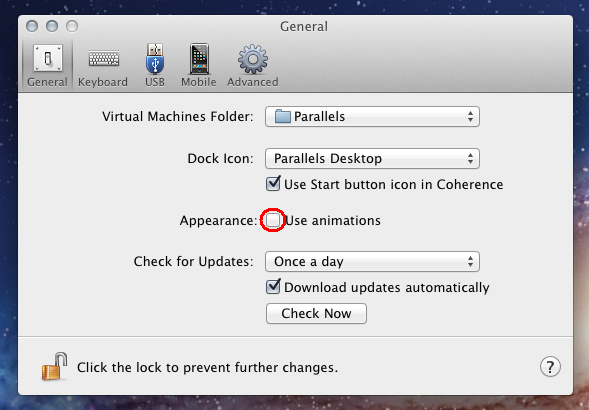
Task: Open the Check for Updates frequency dropdown
Action: click(x=372, y=262)
